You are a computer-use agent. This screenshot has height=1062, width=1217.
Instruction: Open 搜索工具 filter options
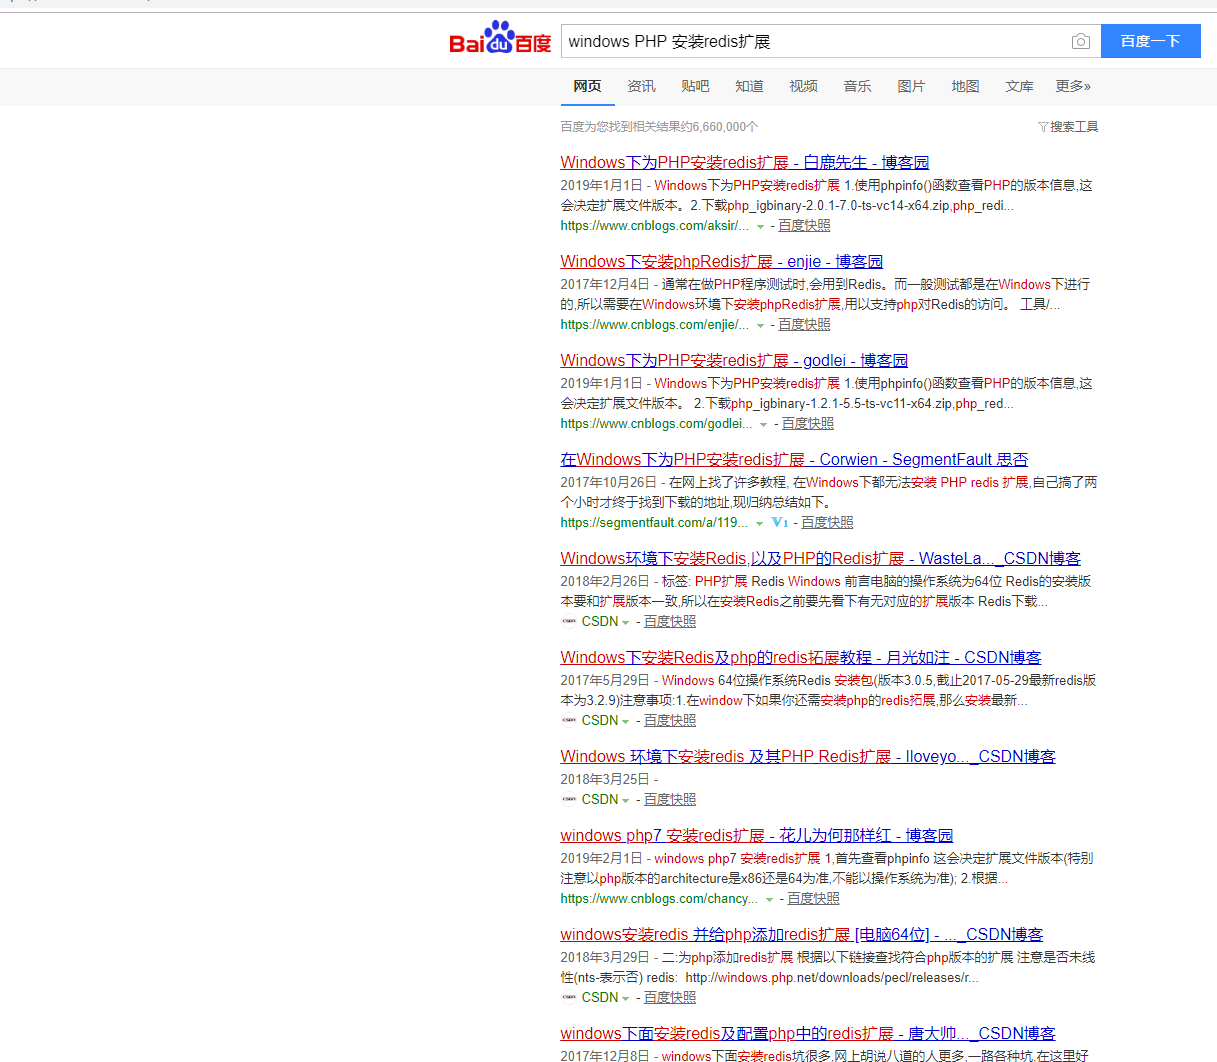tap(1068, 127)
